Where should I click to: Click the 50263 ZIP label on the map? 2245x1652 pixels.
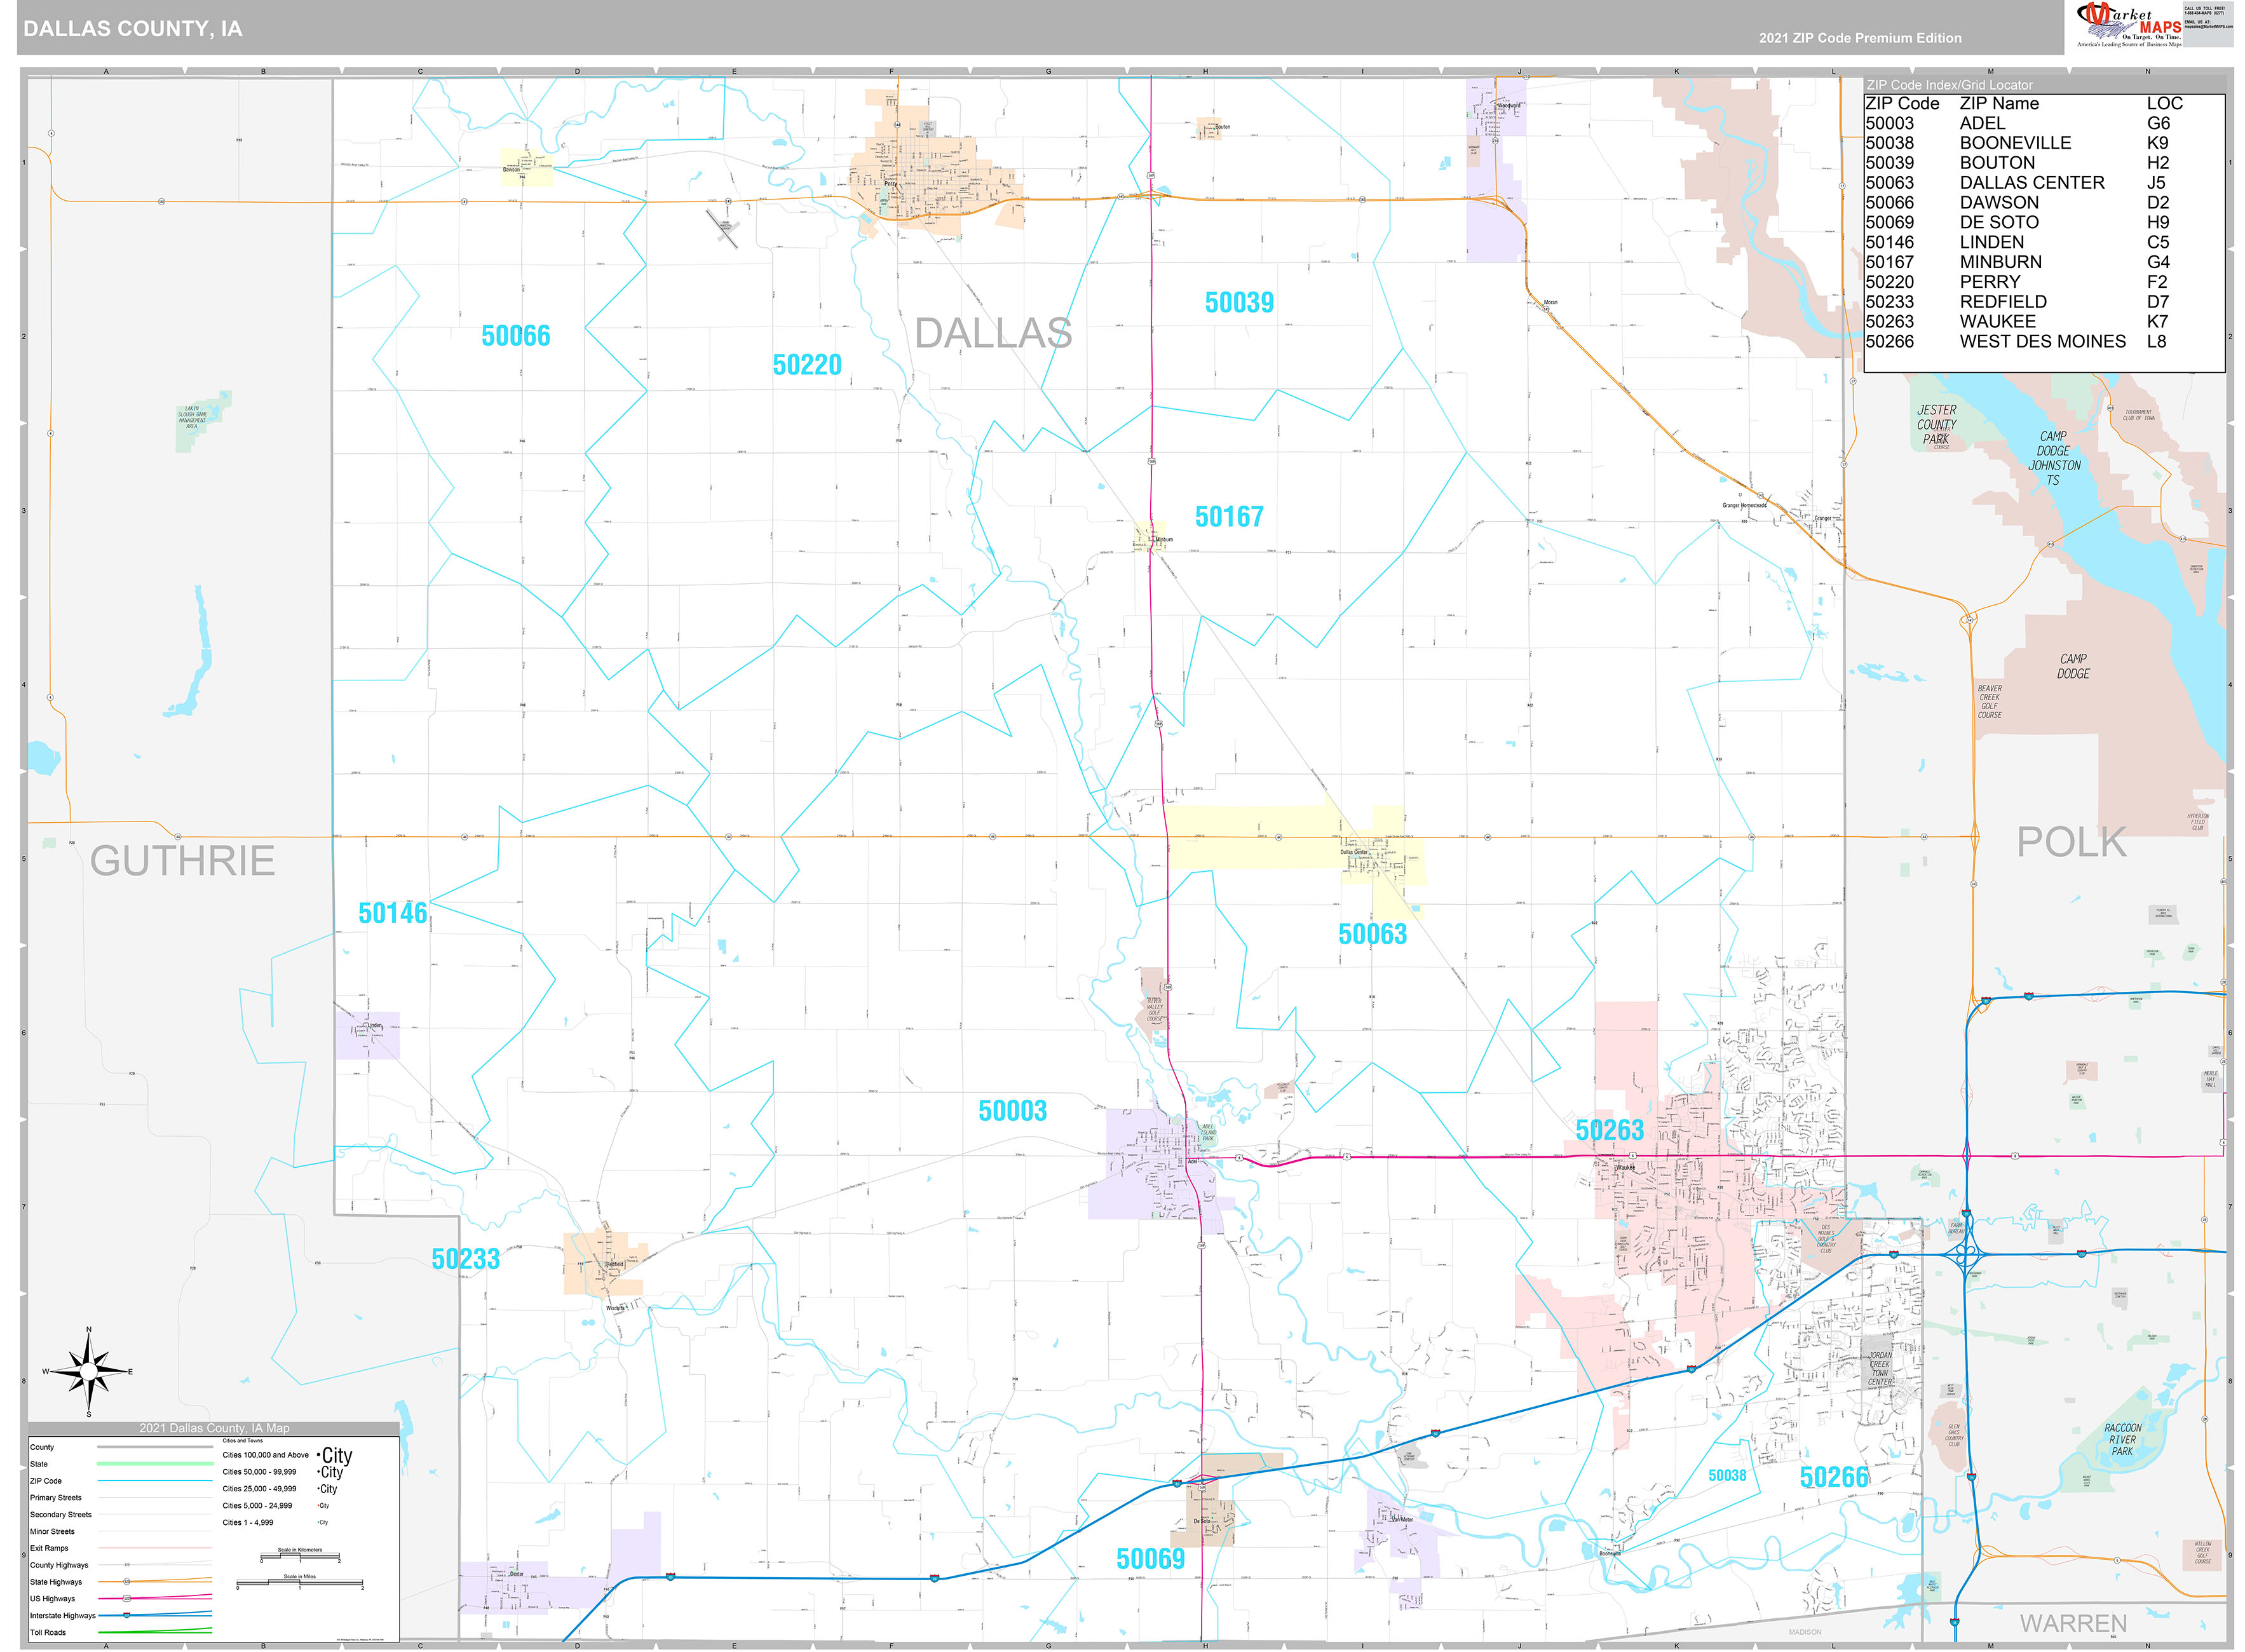click(x=1609, y=1131)
